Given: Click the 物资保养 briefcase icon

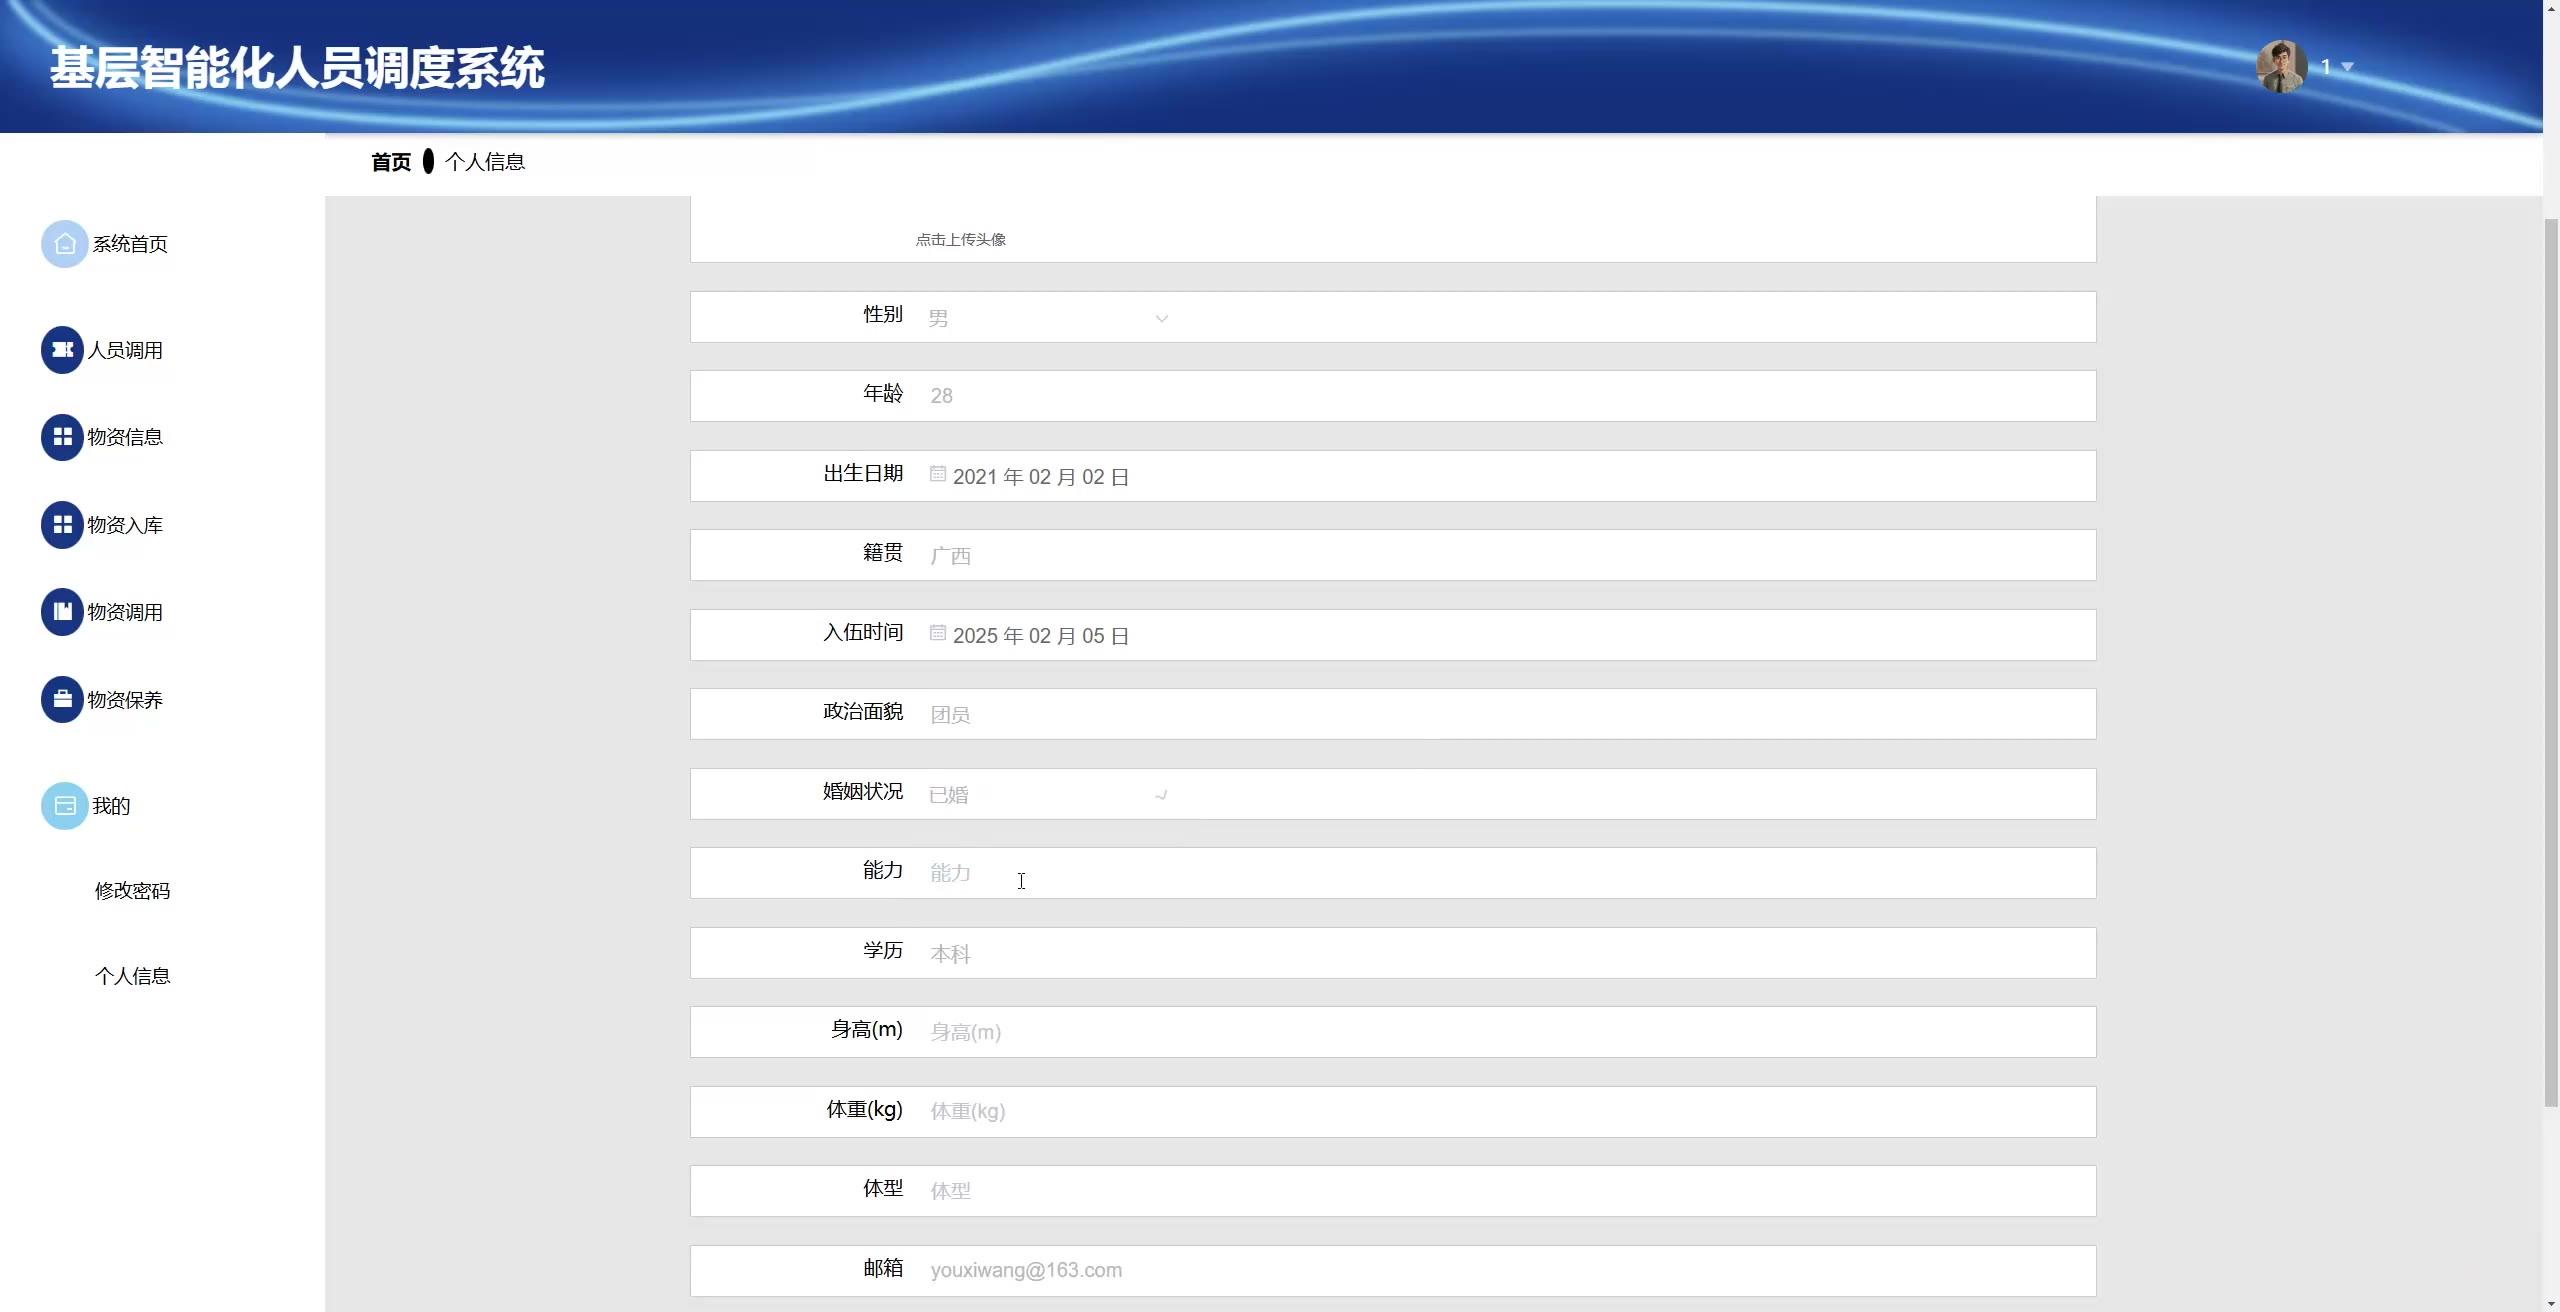Looking at the screenshot, I should [x=62, y=700].
